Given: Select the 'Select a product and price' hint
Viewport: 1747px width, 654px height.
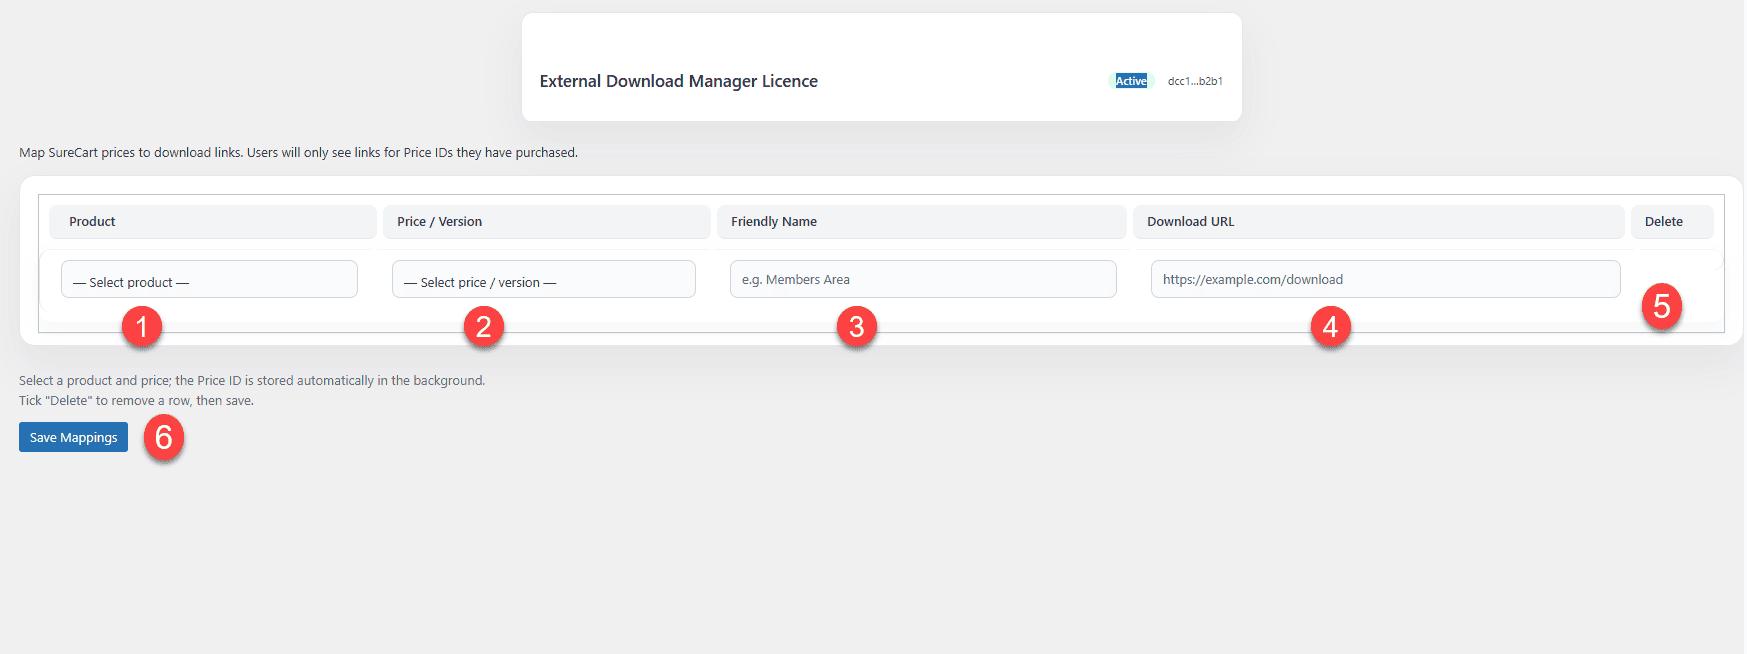Looking at the screenshot, I should point(252,381).
